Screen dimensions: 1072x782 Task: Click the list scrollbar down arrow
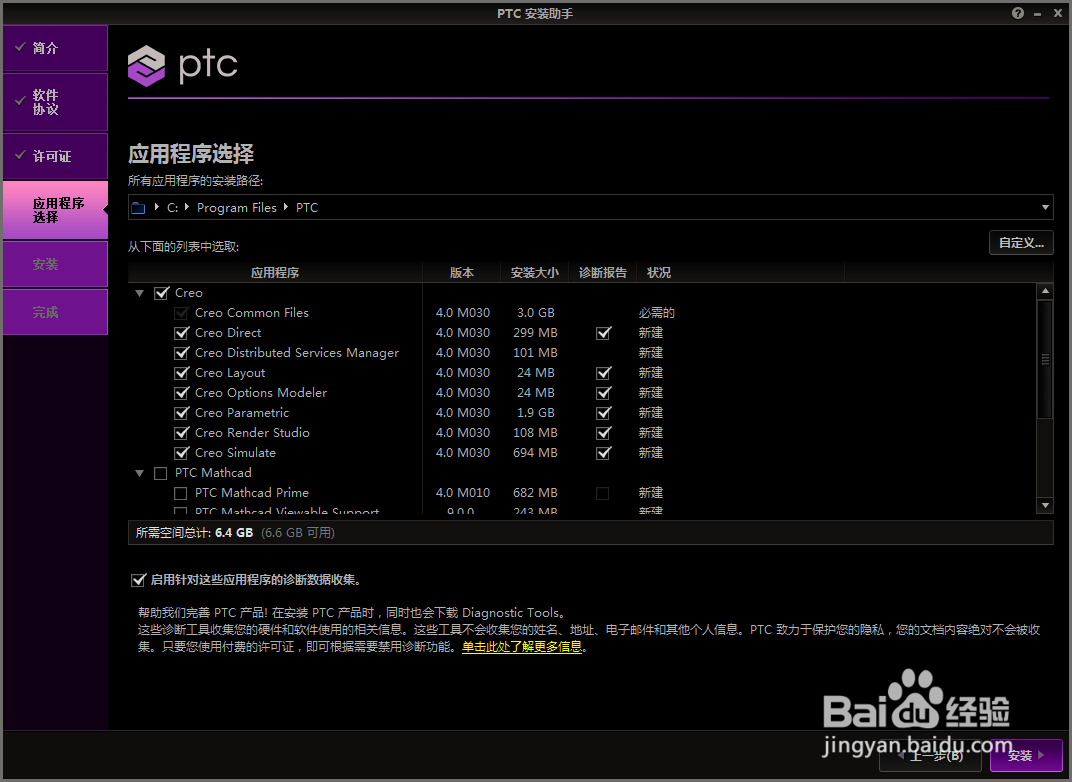(1045, 505)
